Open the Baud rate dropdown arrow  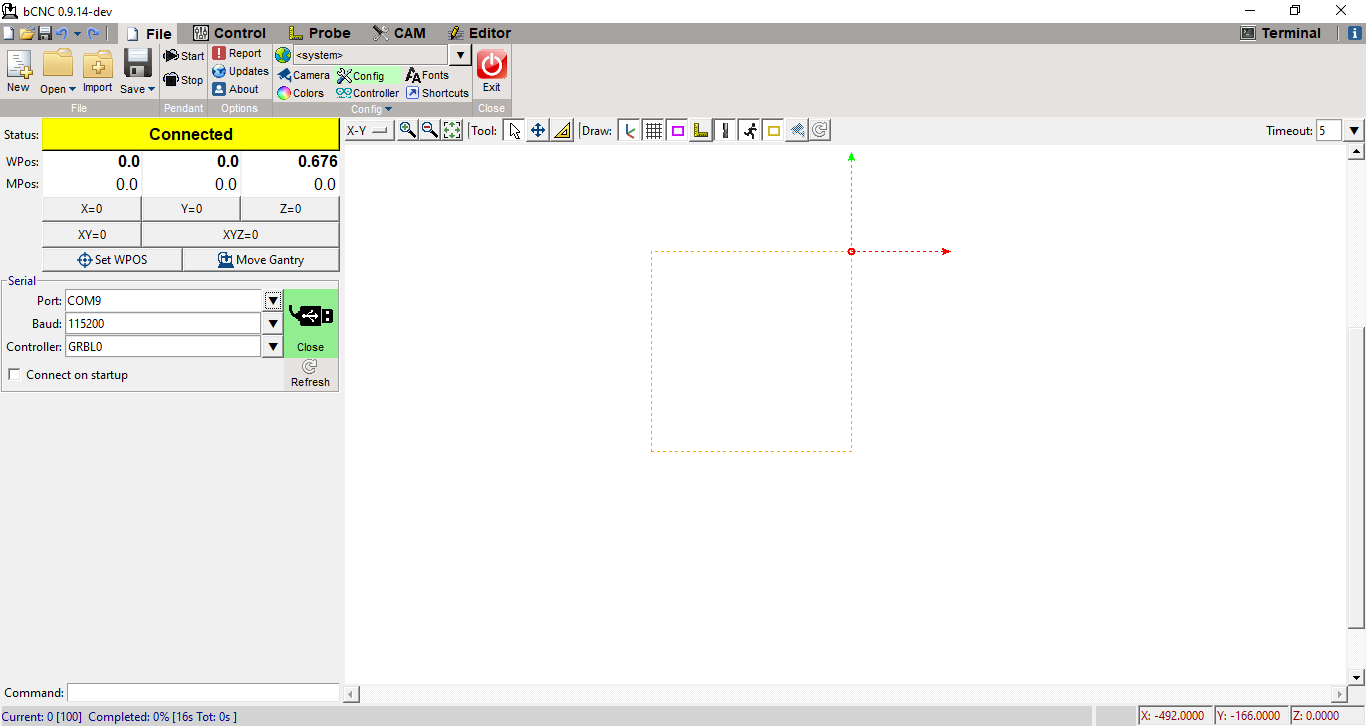(272, 323)
